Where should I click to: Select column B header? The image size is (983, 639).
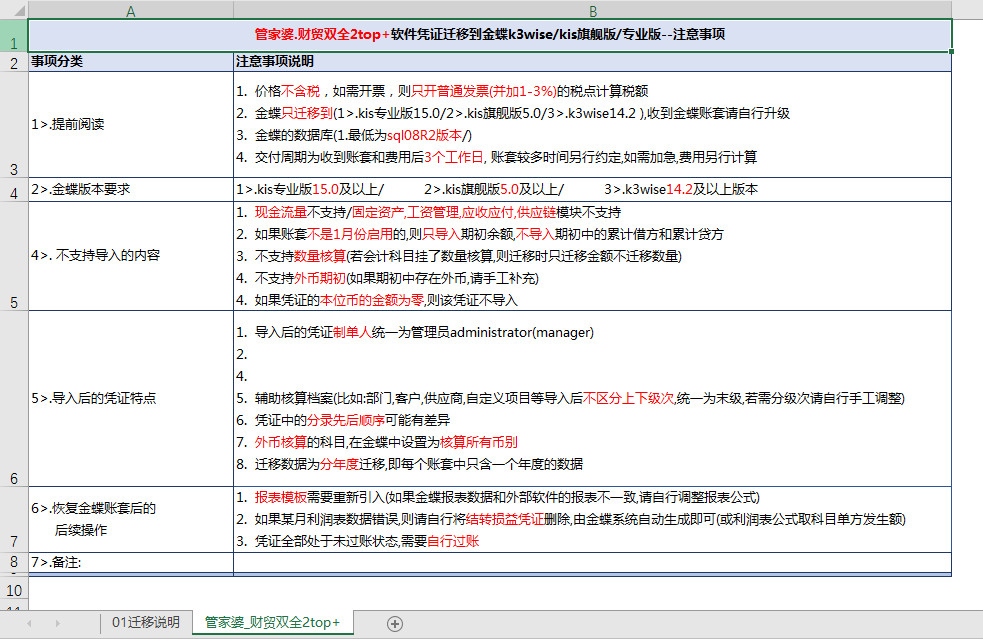[592, 10]
